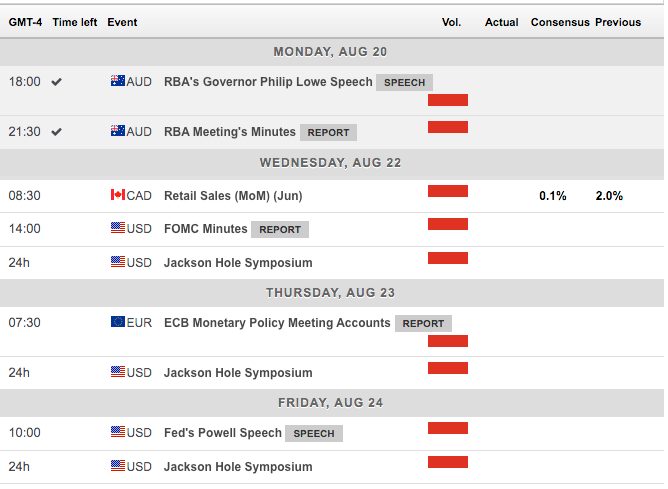
Task: Click EU flag beside ECB Meeting Accounts
Action: (x=118, y=323)
